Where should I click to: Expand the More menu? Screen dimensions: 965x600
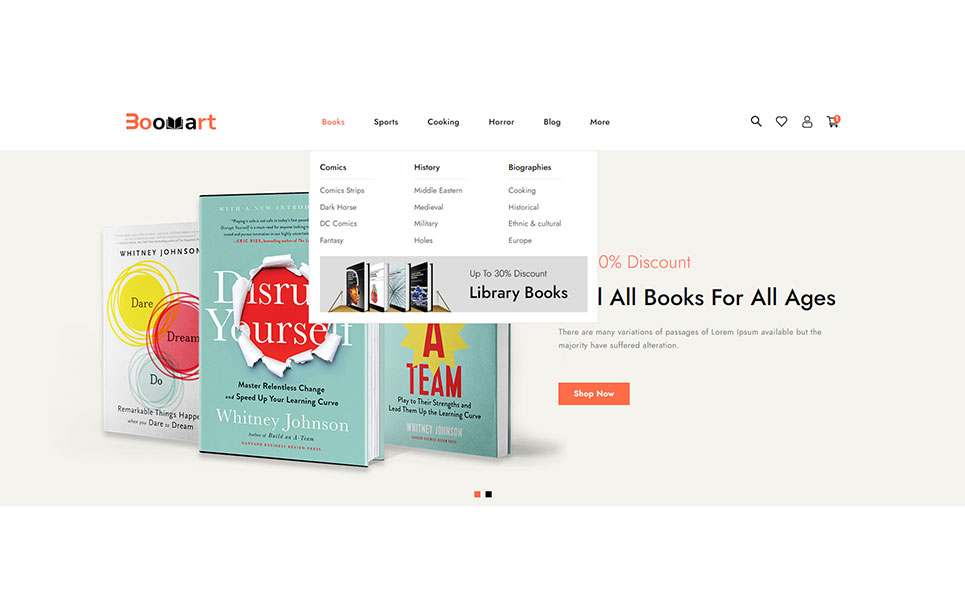point(599,122)
